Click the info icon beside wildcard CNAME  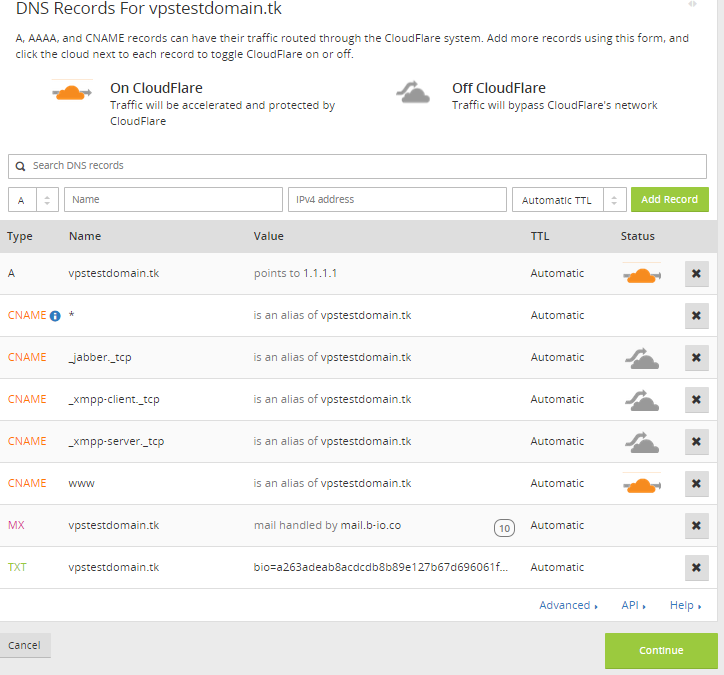pyautogui.click(x=55, y=316)
